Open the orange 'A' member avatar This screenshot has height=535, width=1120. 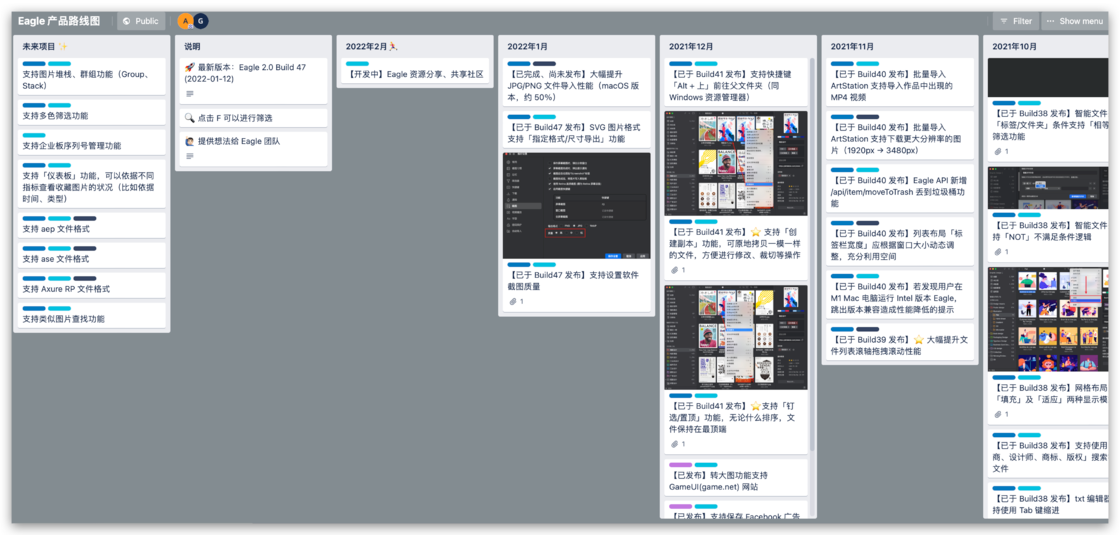coord(186,21)
